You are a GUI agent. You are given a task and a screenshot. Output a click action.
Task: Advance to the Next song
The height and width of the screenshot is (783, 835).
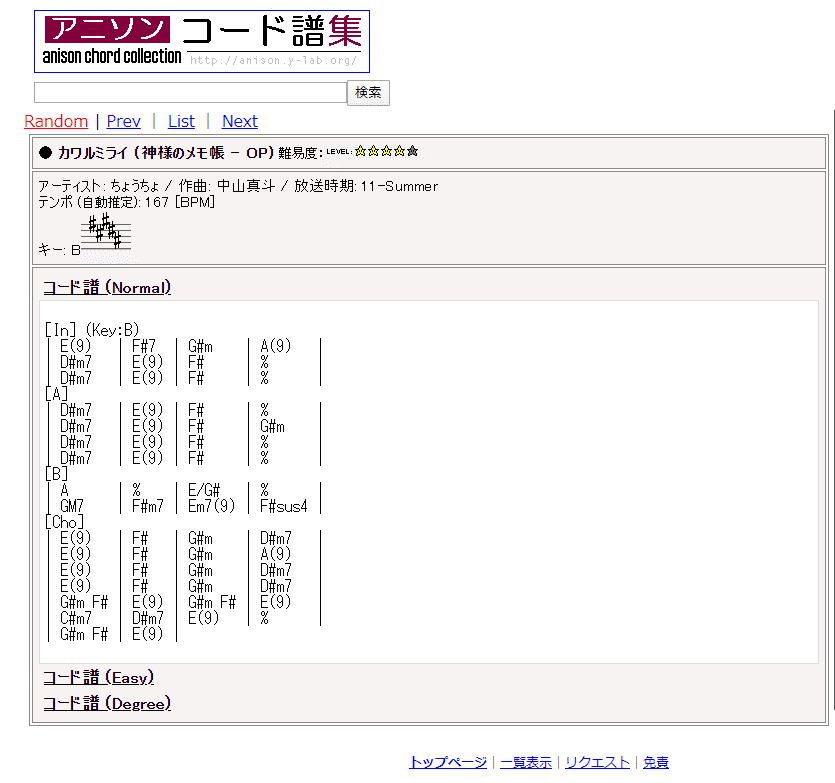pos(240,121)
